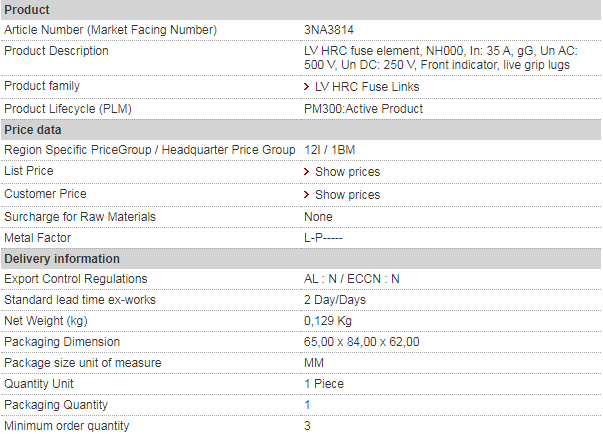Screen dimensions: 603x436
Task: Open the LV HRC Fuse Links link
Action: click(367, 87)
